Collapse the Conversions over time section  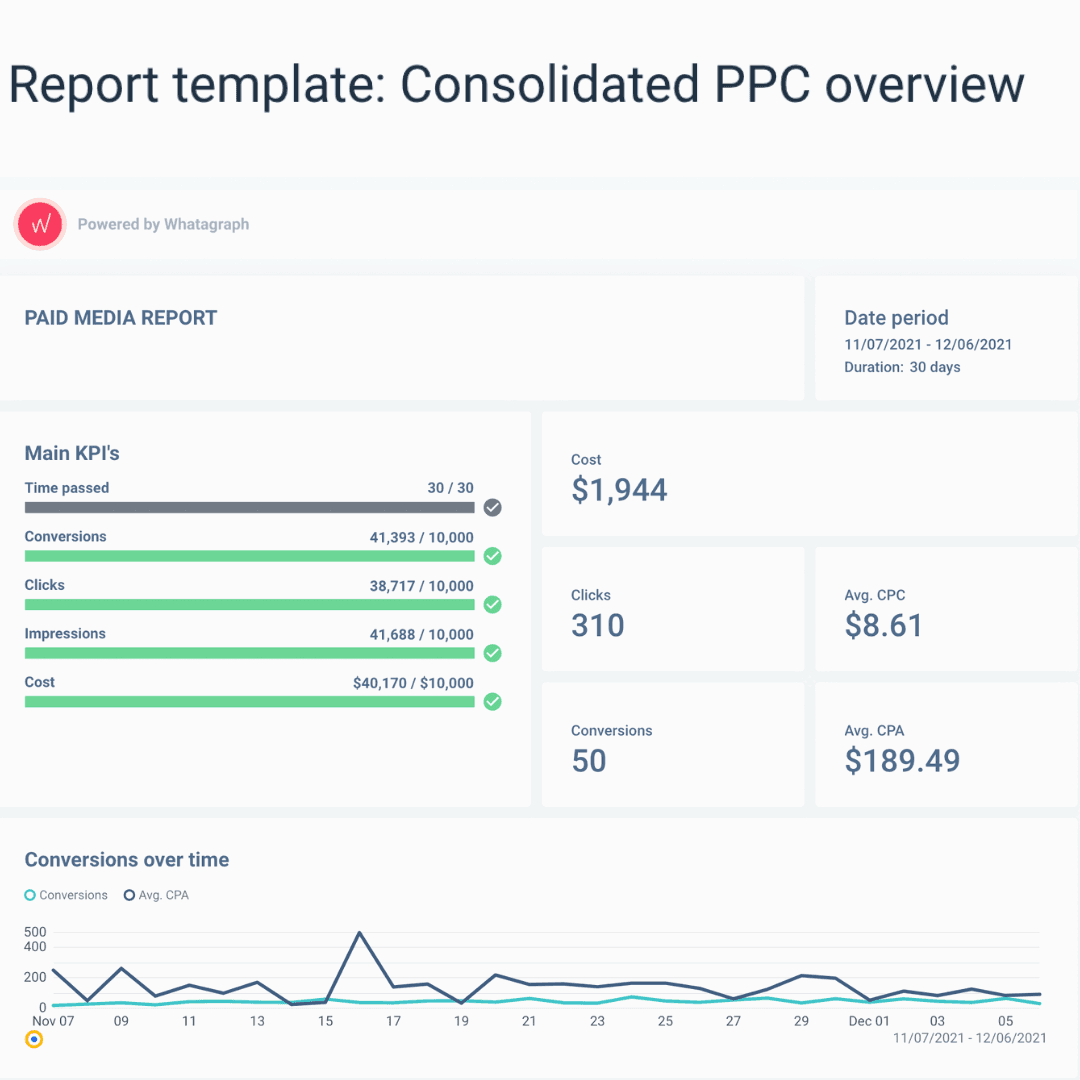tap(127, 860)
